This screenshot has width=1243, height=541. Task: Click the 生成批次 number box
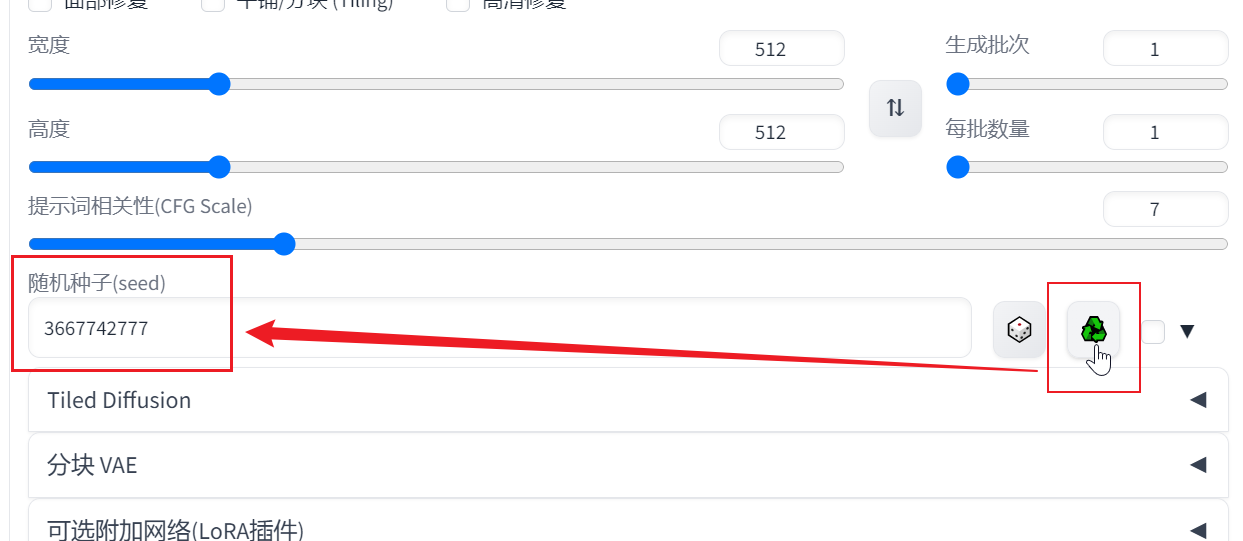coord(1165,49)
